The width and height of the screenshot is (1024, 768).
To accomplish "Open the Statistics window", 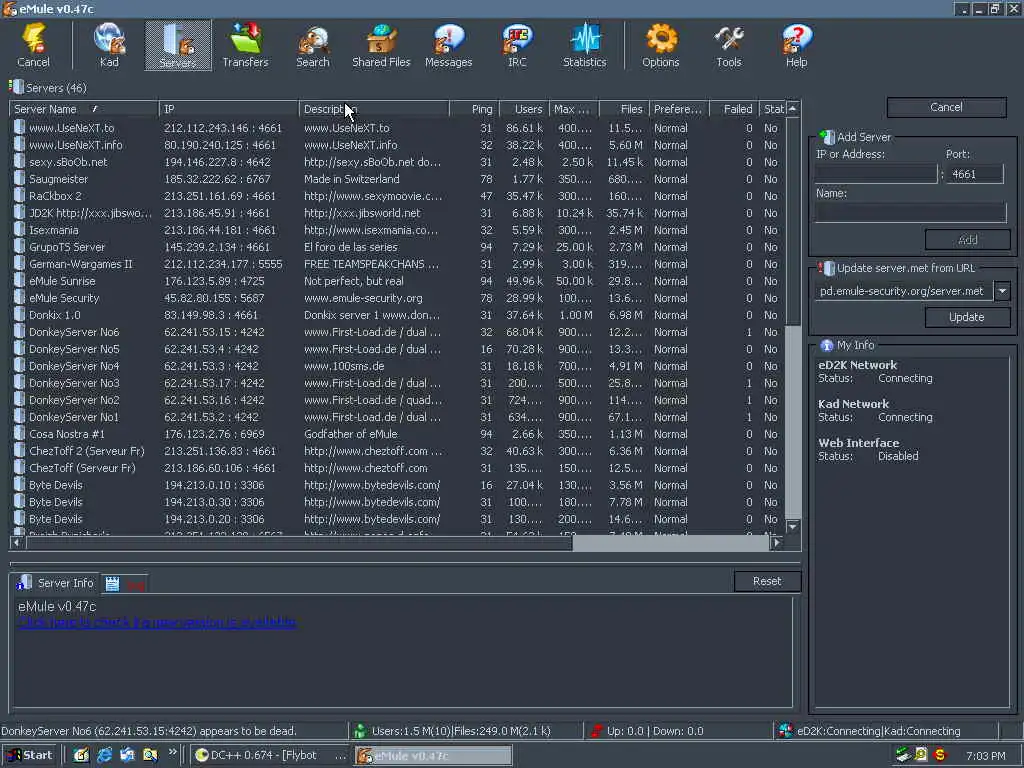I will click(584, 45).
